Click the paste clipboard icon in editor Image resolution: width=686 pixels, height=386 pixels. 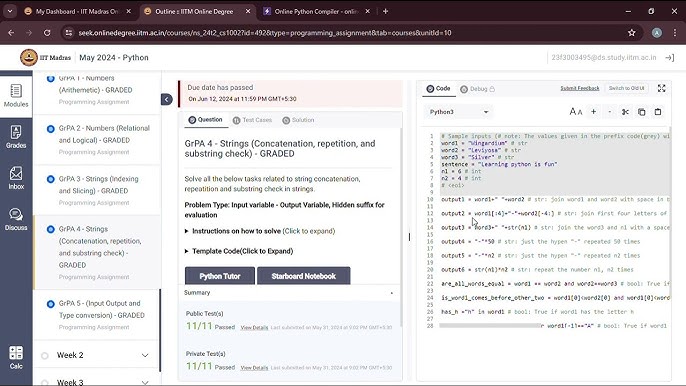coord(658,112)
